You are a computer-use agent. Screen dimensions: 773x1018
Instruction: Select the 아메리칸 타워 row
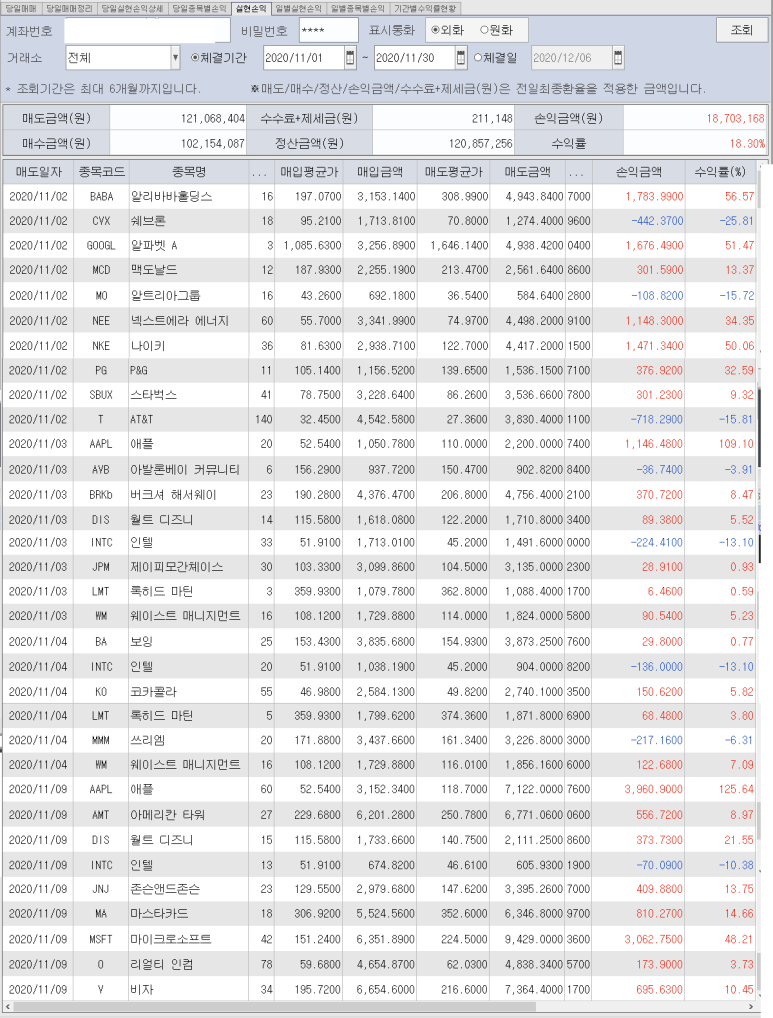coord(379,815)
